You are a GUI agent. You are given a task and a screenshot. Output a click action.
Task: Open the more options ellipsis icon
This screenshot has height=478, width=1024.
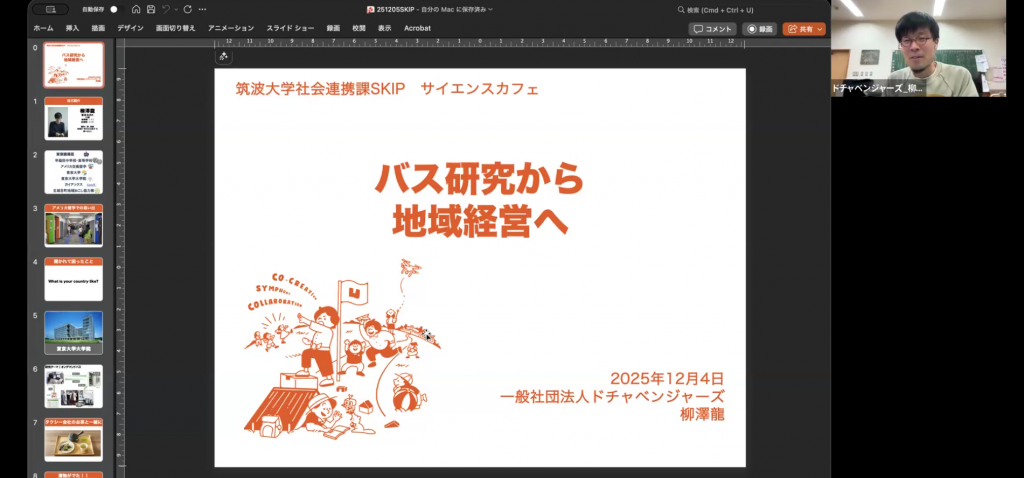click(203, 9)
